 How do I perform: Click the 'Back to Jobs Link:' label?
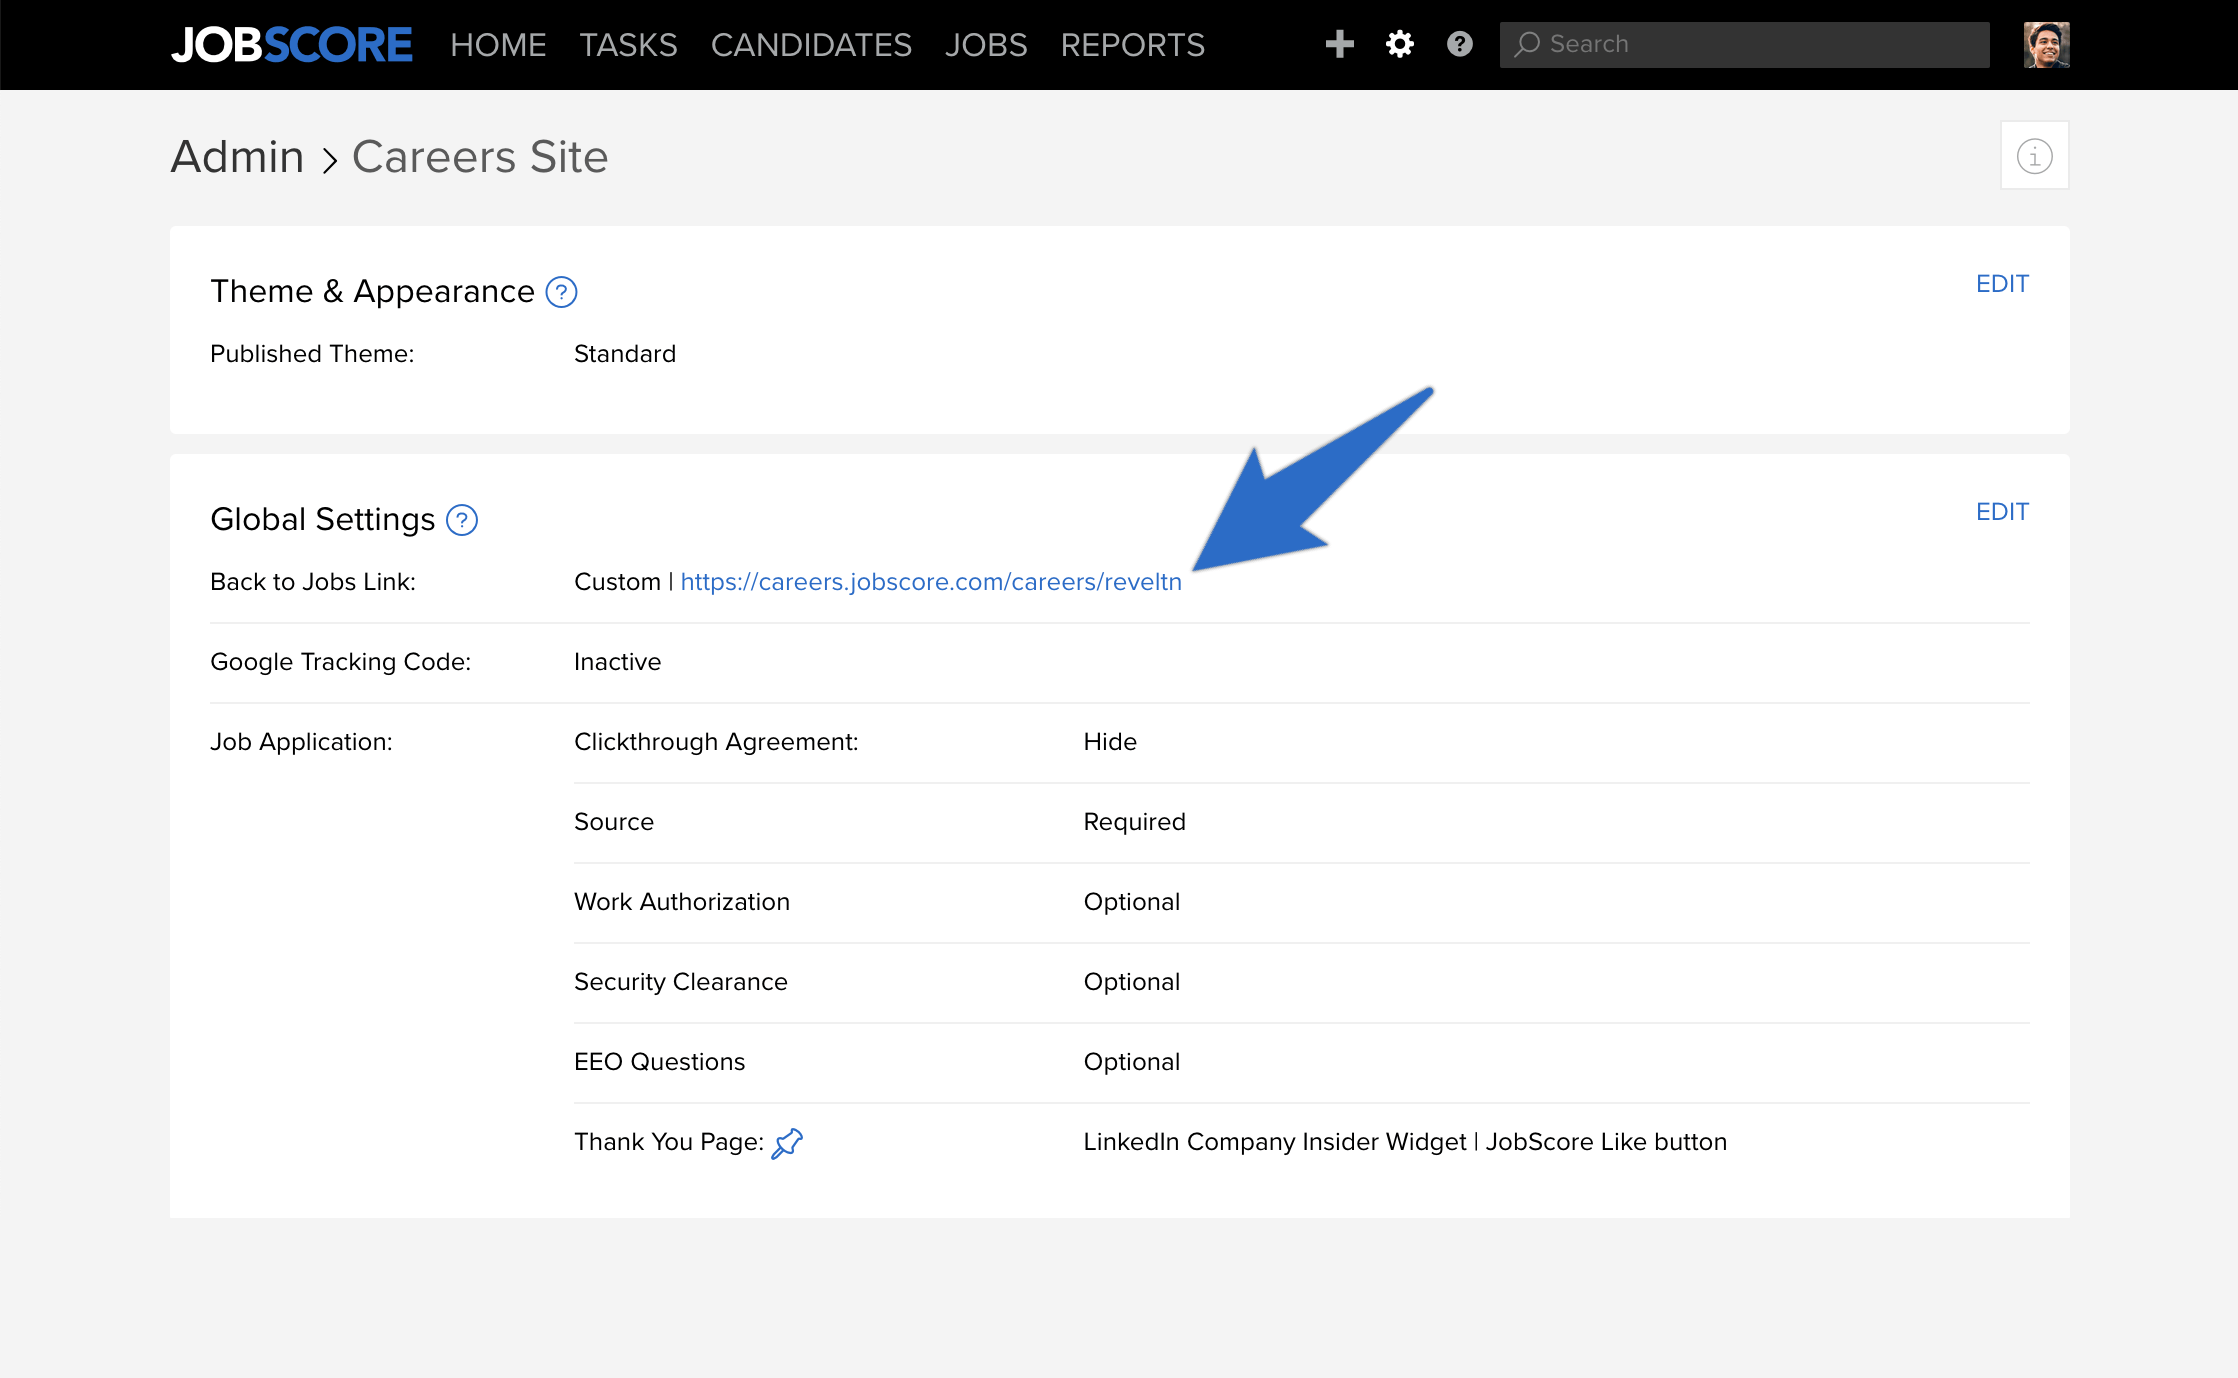click(x=313, y=582)
